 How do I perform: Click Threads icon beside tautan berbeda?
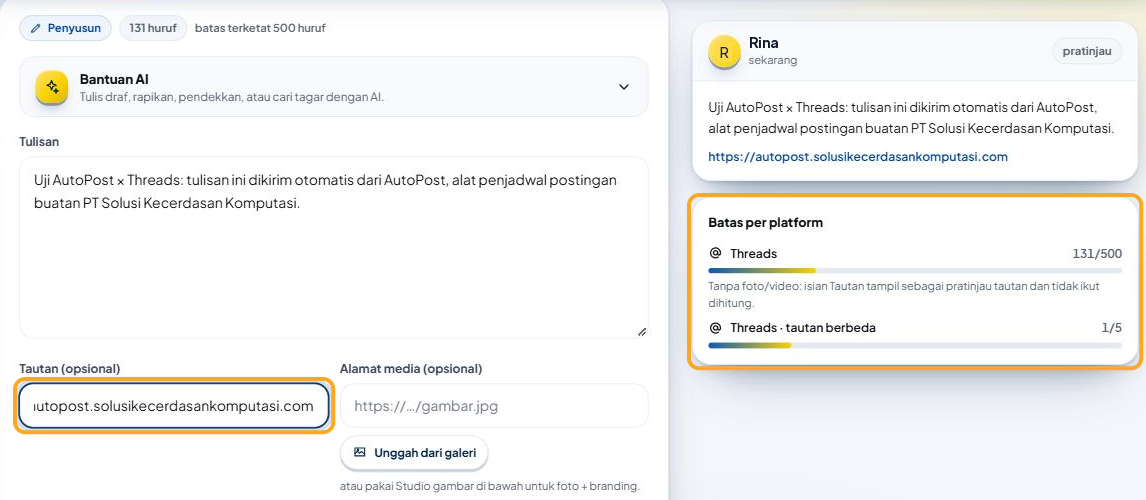(715, 327)
